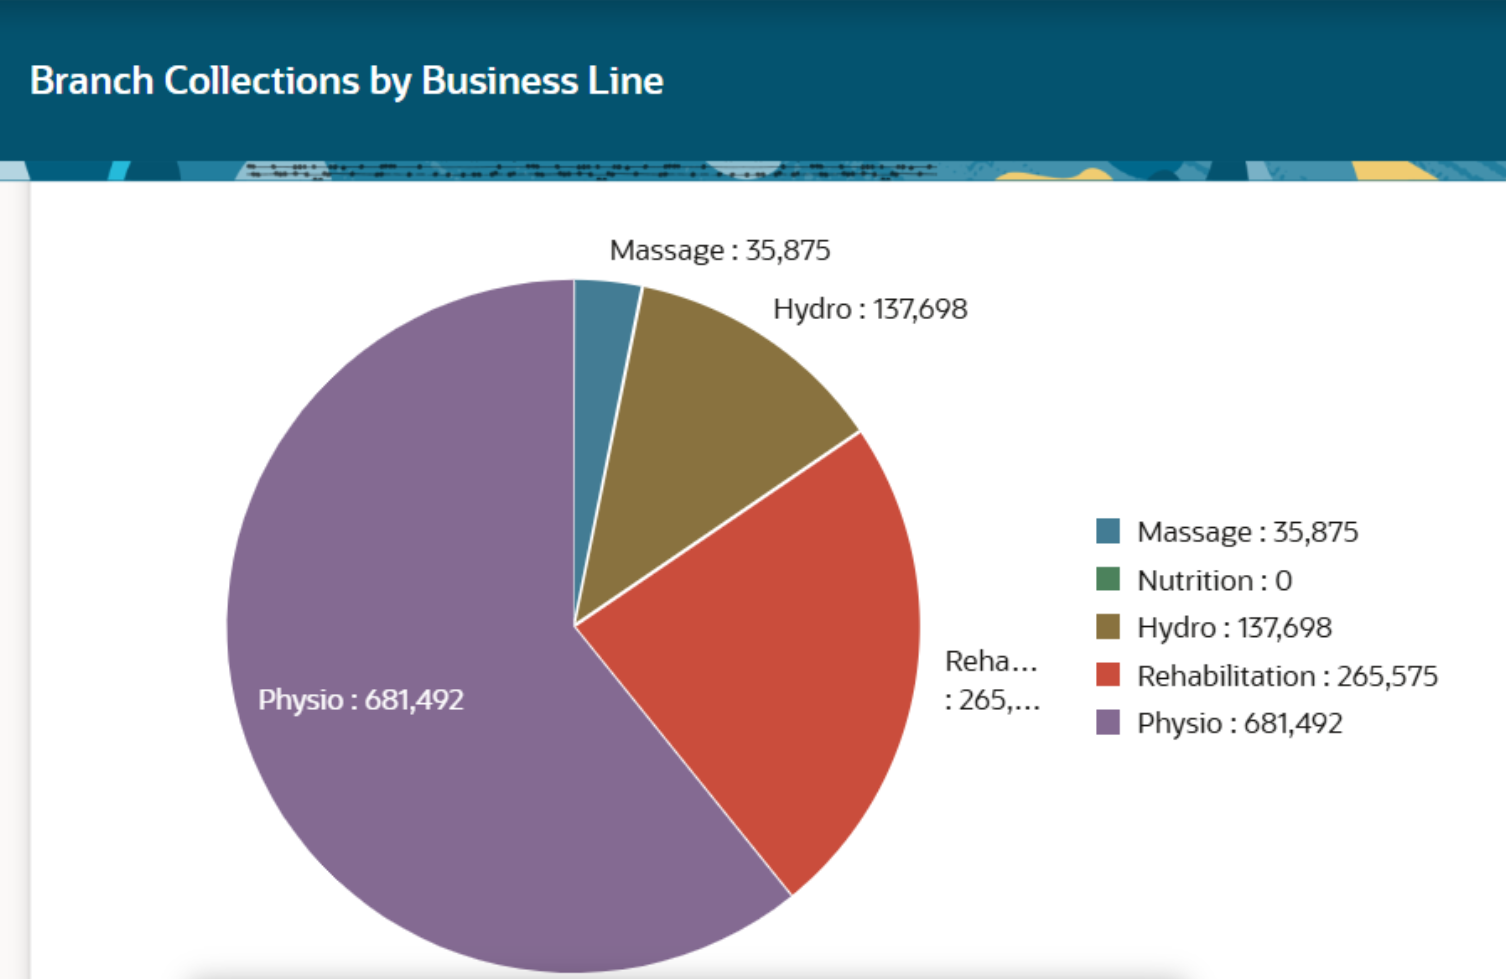1506x979 pixels.
Task: Click the Physio : 681,492 label inside the pie
Action: click(361, 700)
